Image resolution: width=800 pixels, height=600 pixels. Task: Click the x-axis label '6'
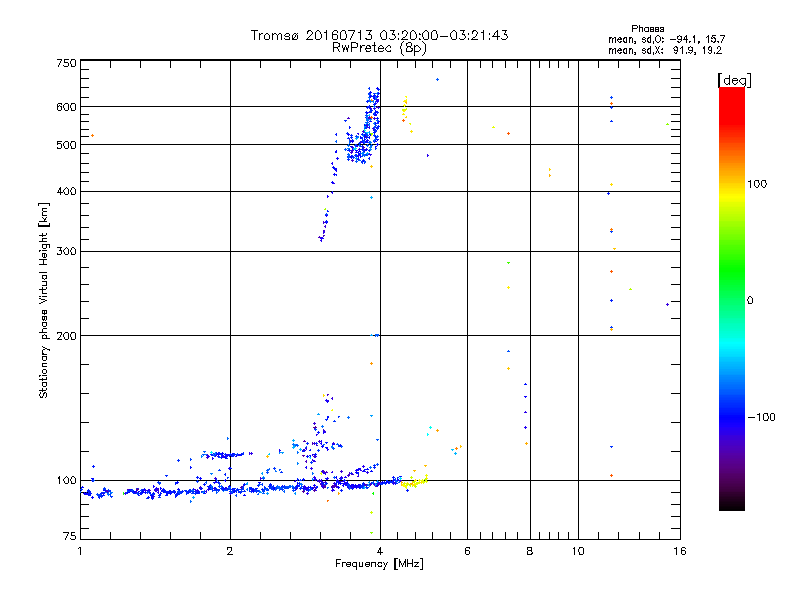tap(467, 551)
